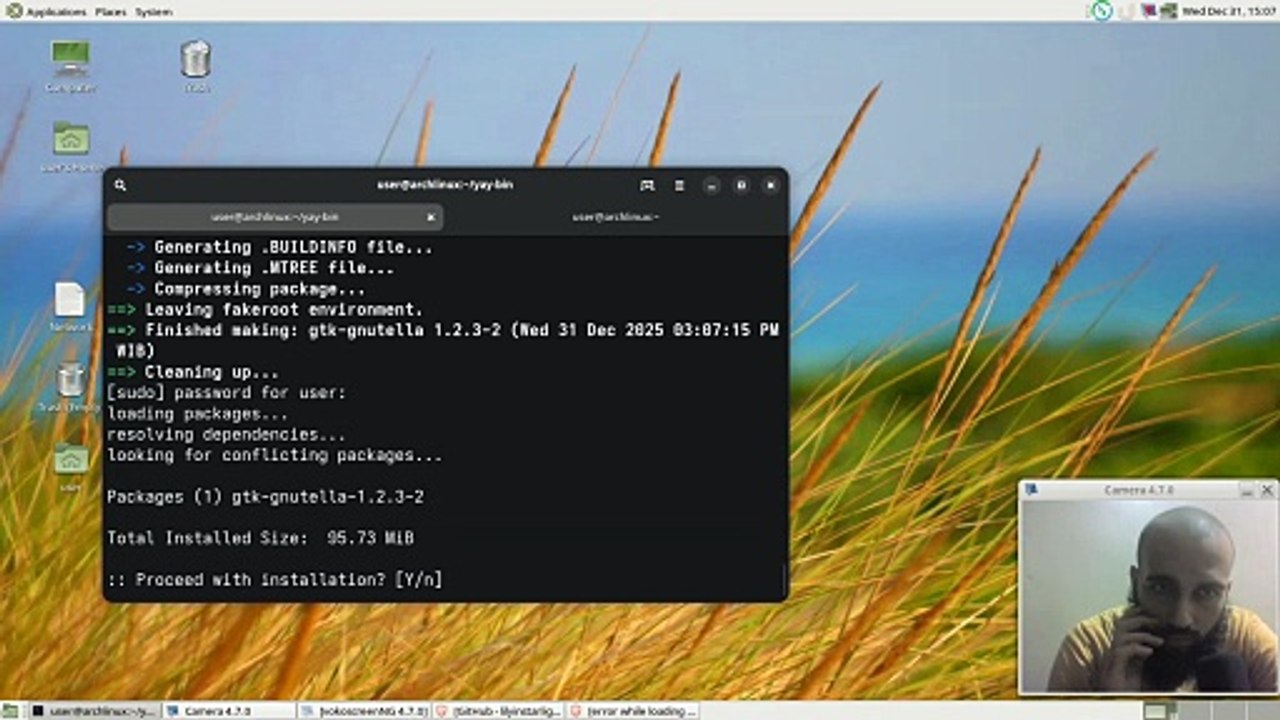Viewport: 1280px width, 720px height.
Task: Open the Computer desktop icon
Action: coord(70,66)
